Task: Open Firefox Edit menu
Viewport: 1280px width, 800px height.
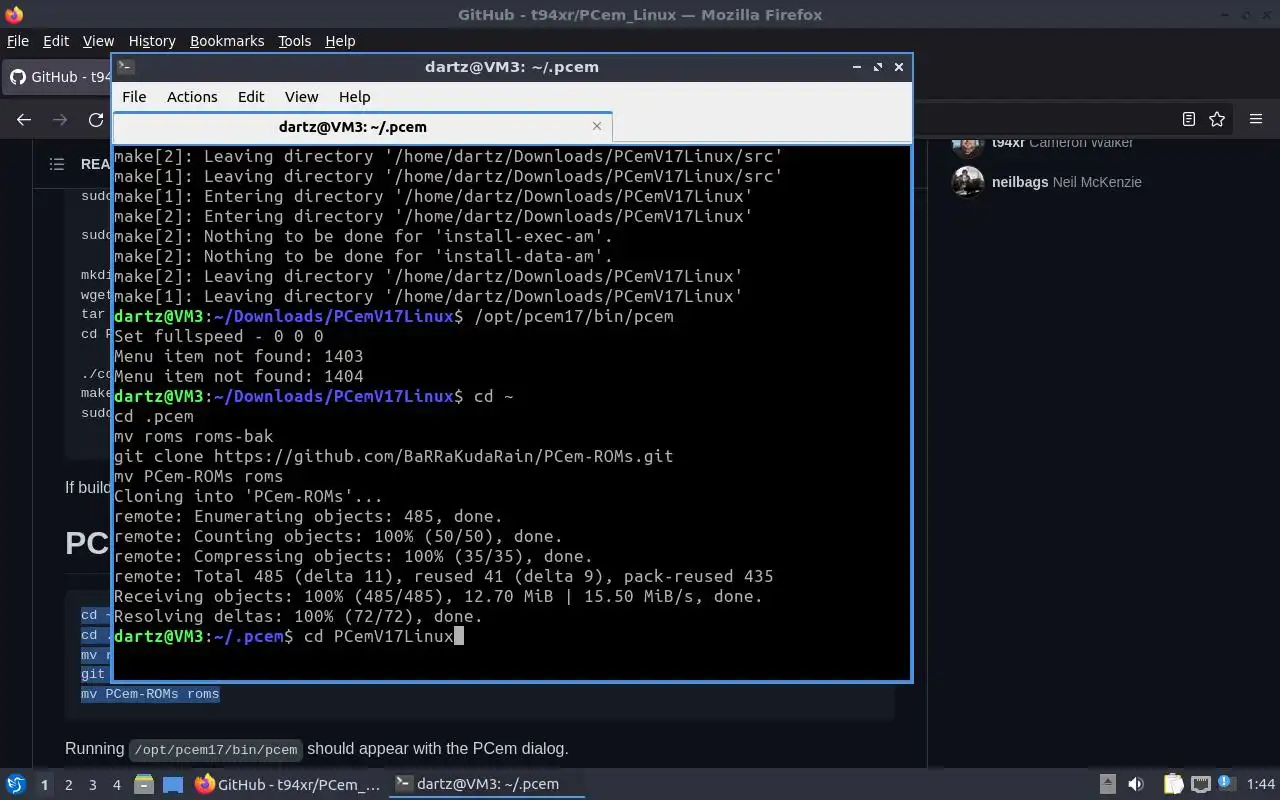Action: 56,41
